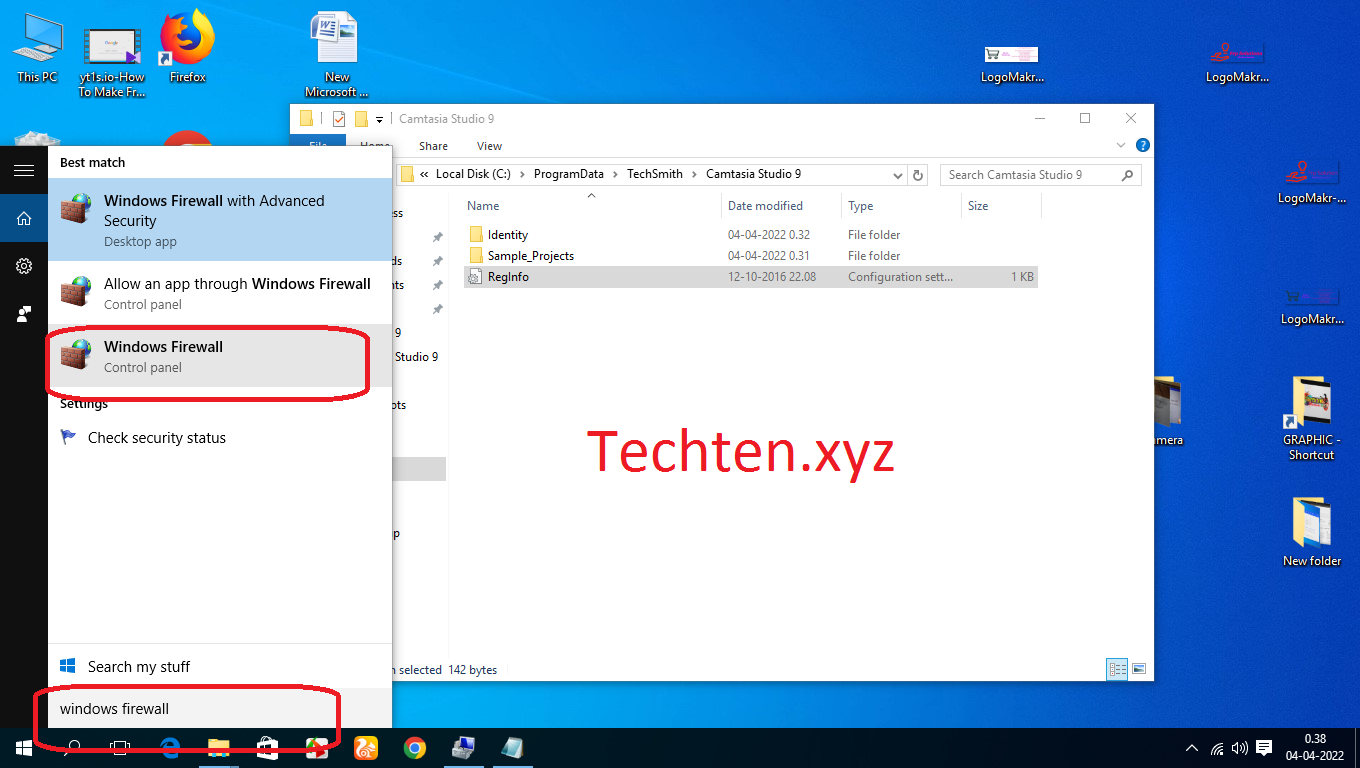Expand the Start menu hamburger icon
Viewport: 1360px width, 768px height.
point(24,171)
